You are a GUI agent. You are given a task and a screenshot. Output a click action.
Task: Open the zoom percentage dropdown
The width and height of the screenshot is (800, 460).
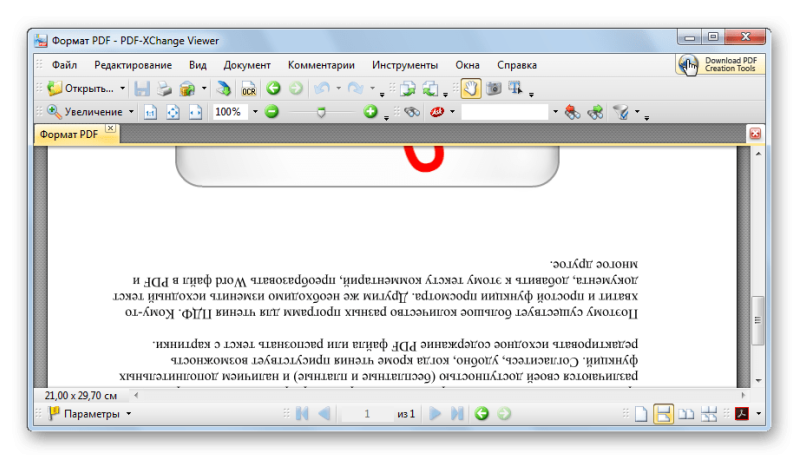pos(255,112)
